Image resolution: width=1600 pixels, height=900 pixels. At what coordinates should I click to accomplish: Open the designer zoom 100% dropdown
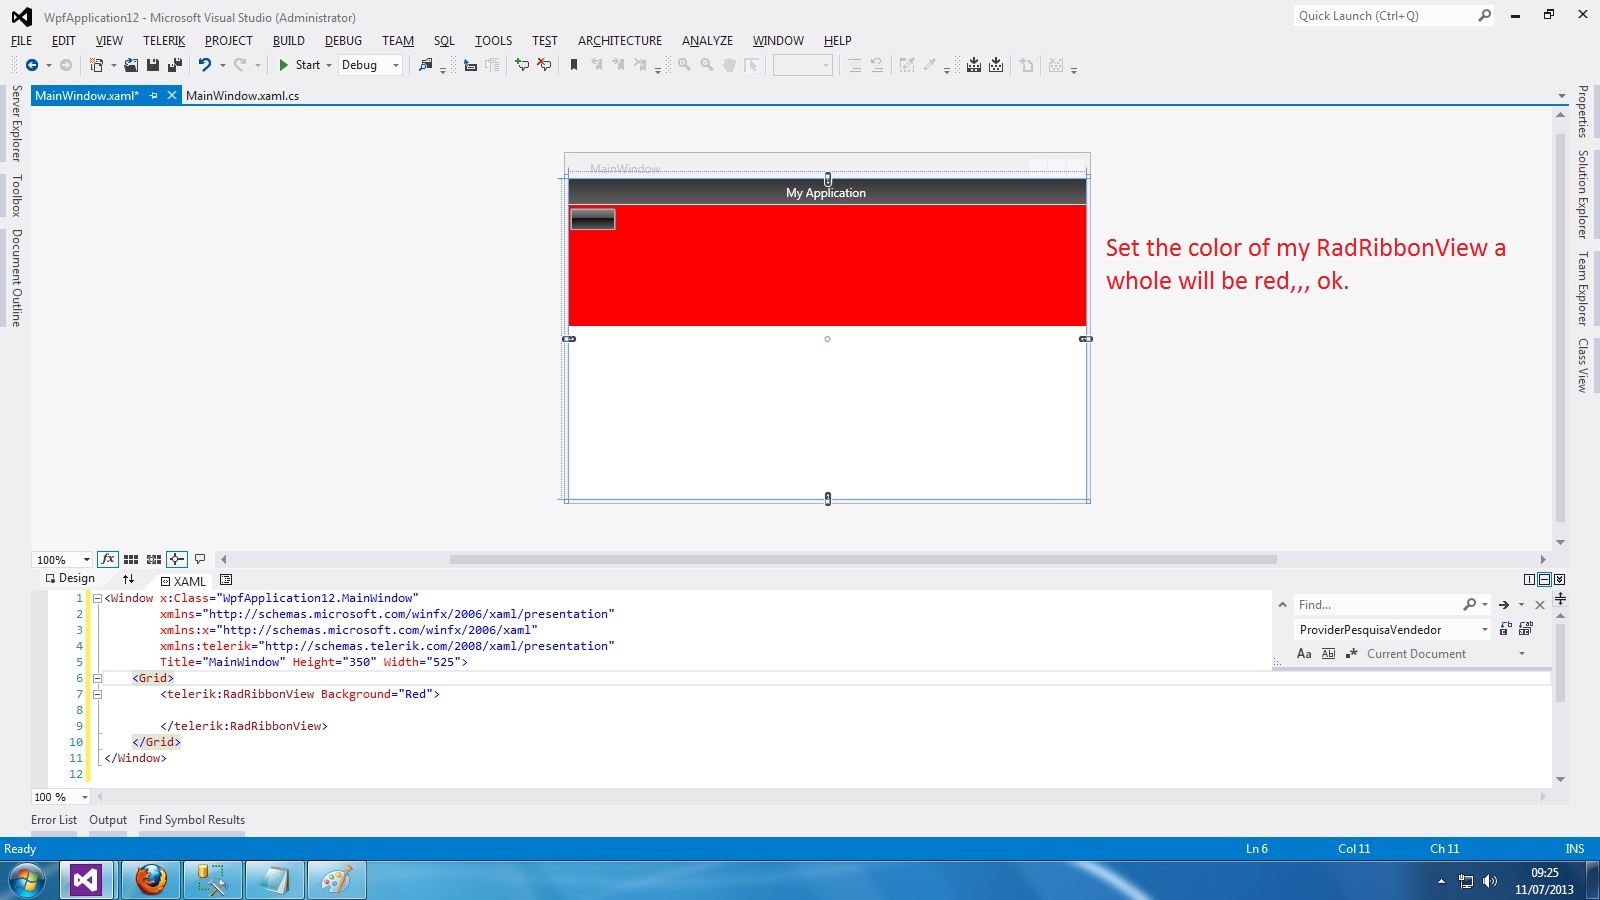pyautogui.click(x=87, y=560)
